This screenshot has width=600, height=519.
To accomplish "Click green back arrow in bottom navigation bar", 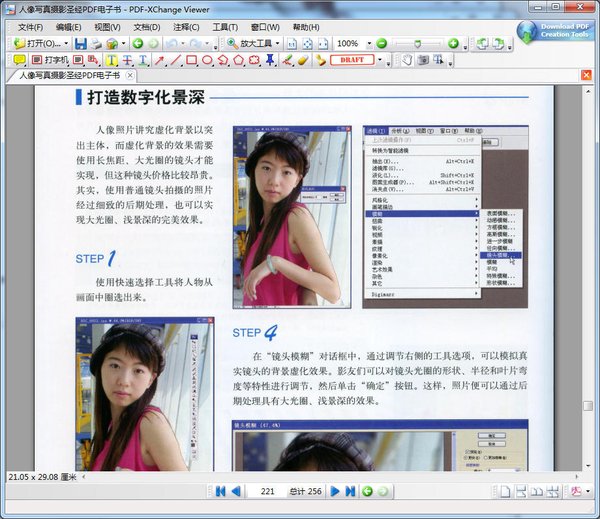I will click(367, 491).
